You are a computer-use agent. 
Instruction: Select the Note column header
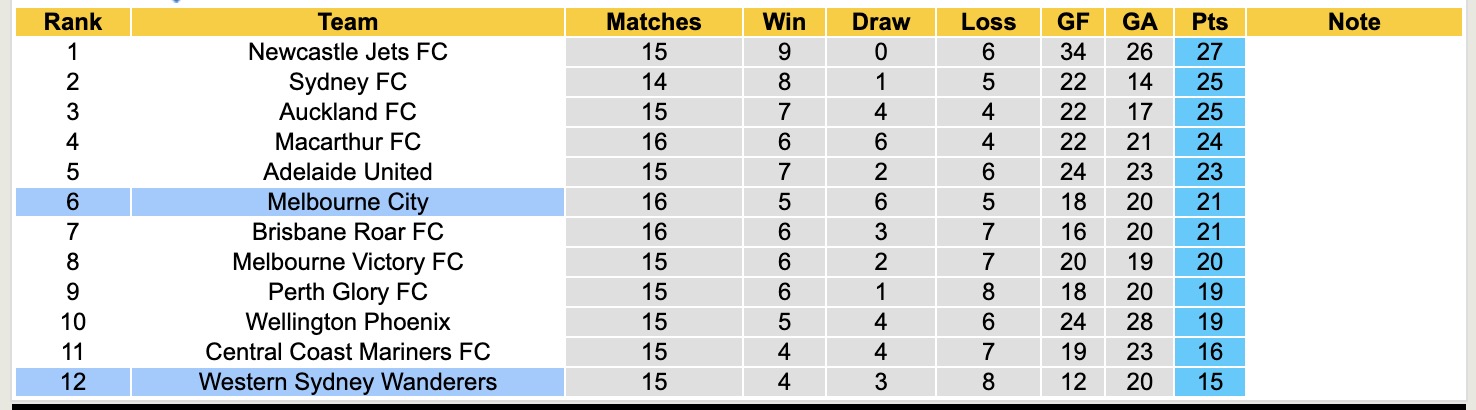1354,22
